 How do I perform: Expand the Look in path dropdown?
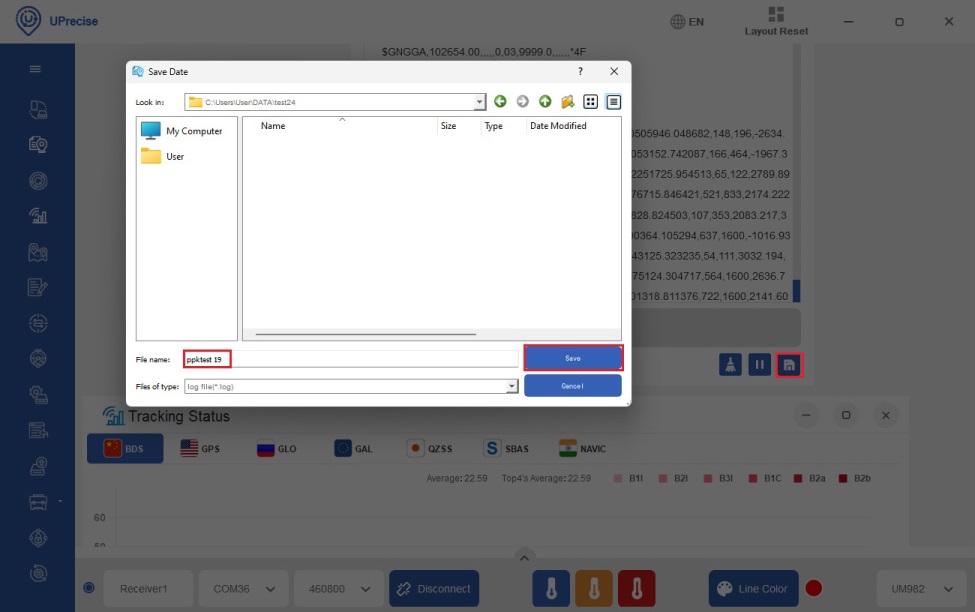(x=479, y=102)
